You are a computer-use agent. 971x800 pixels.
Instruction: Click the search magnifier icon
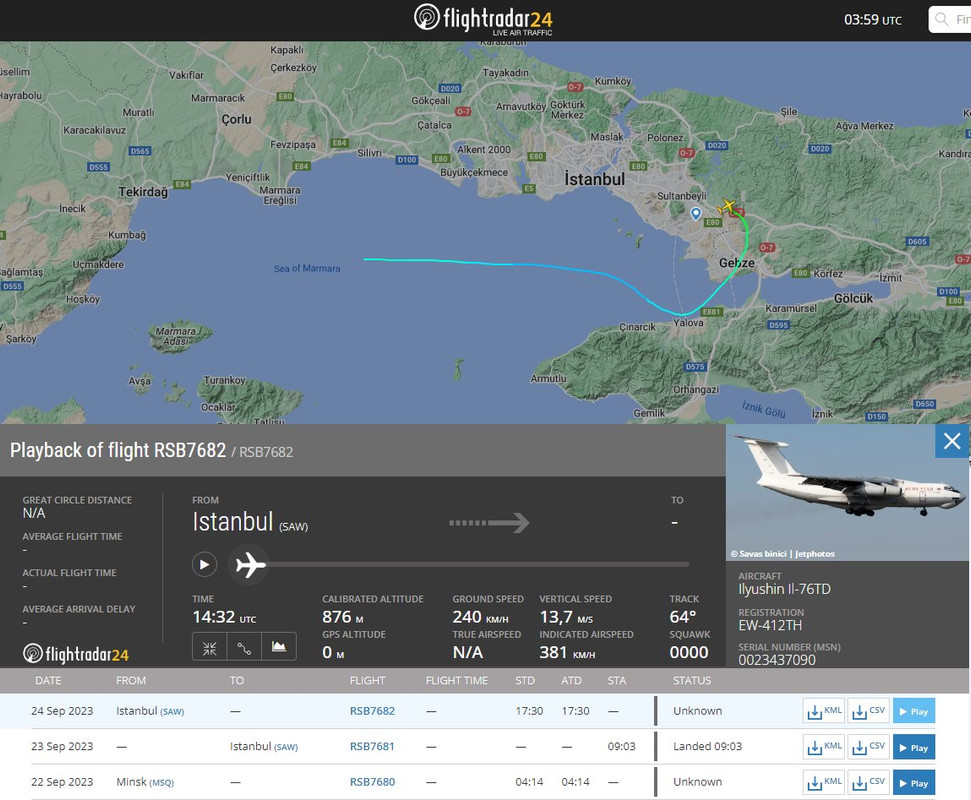(x=942, y=19)
